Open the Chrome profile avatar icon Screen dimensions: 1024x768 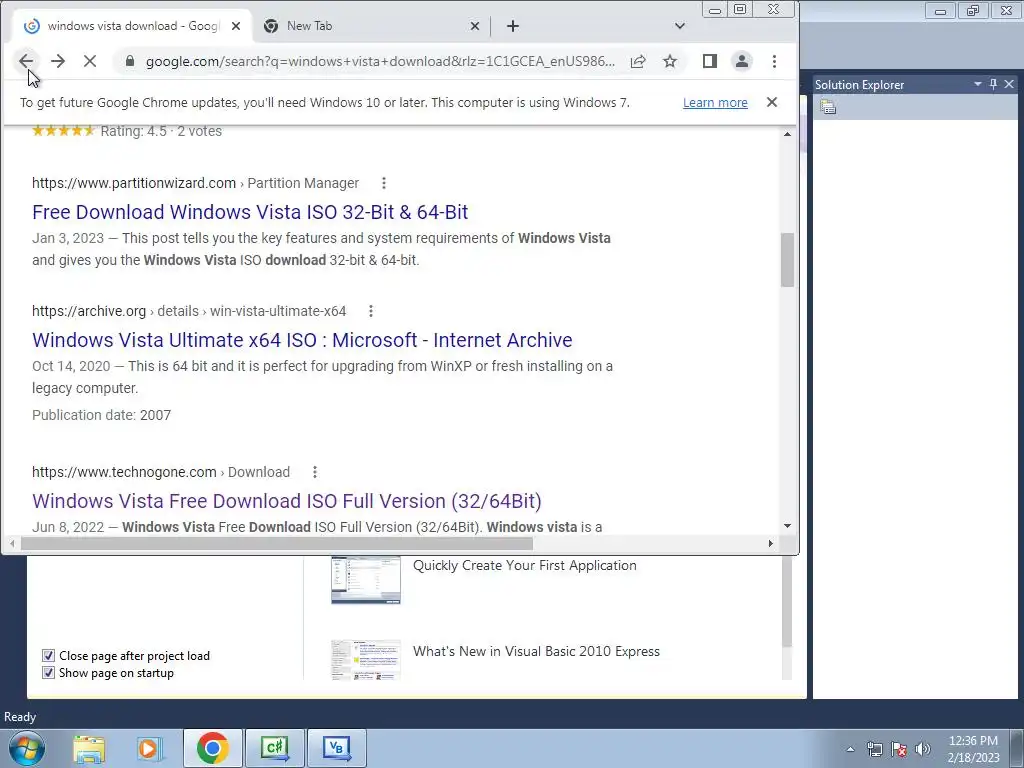pos(742,61)
